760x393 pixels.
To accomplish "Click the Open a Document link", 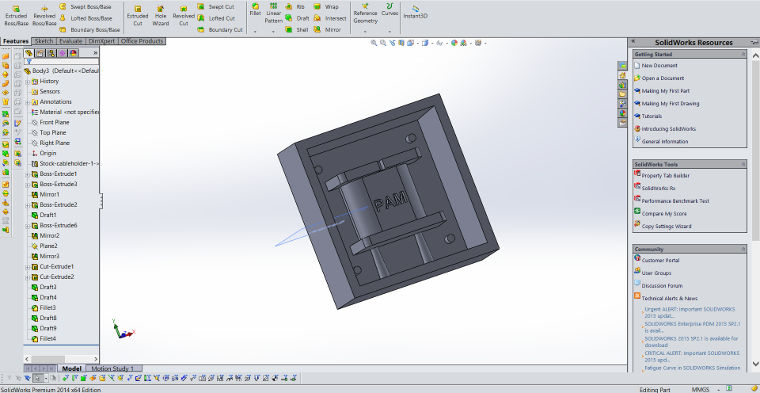I will 663,78.
